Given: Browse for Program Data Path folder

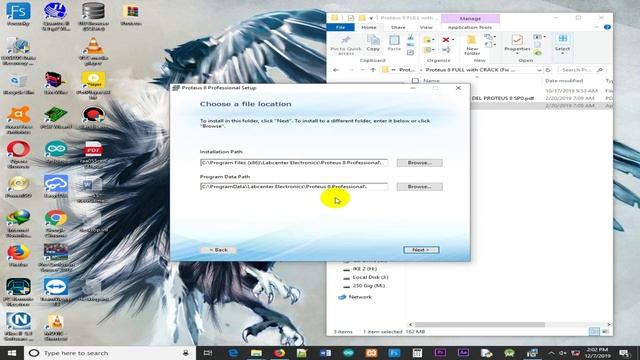Looking at the screenshot, I should 419,187.
